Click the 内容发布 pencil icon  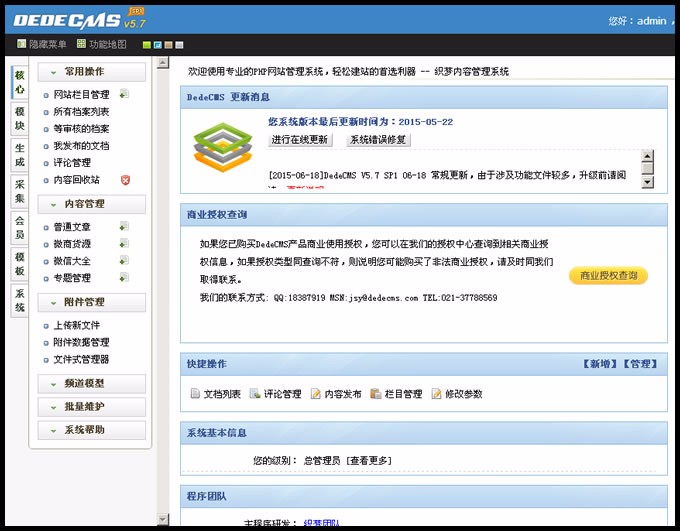click(x=316, y=393)
